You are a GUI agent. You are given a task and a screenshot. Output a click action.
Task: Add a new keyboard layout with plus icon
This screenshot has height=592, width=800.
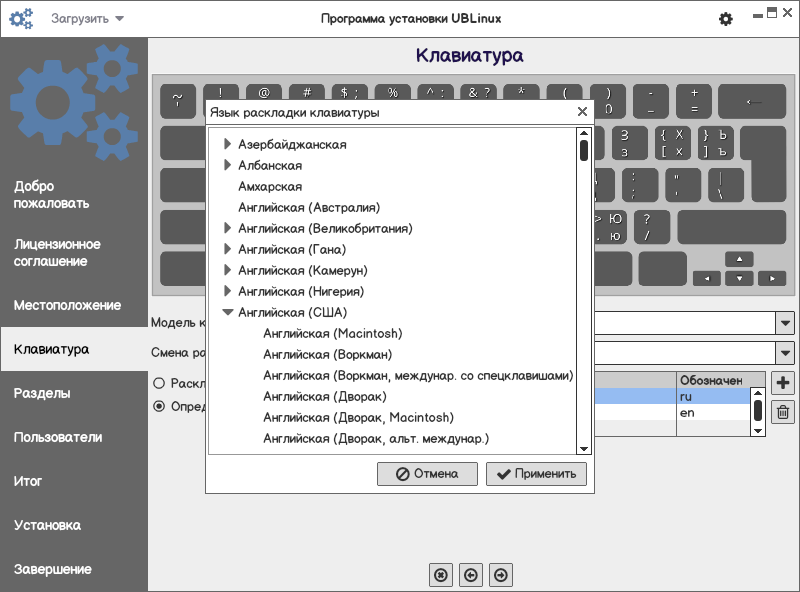point(783,383)
